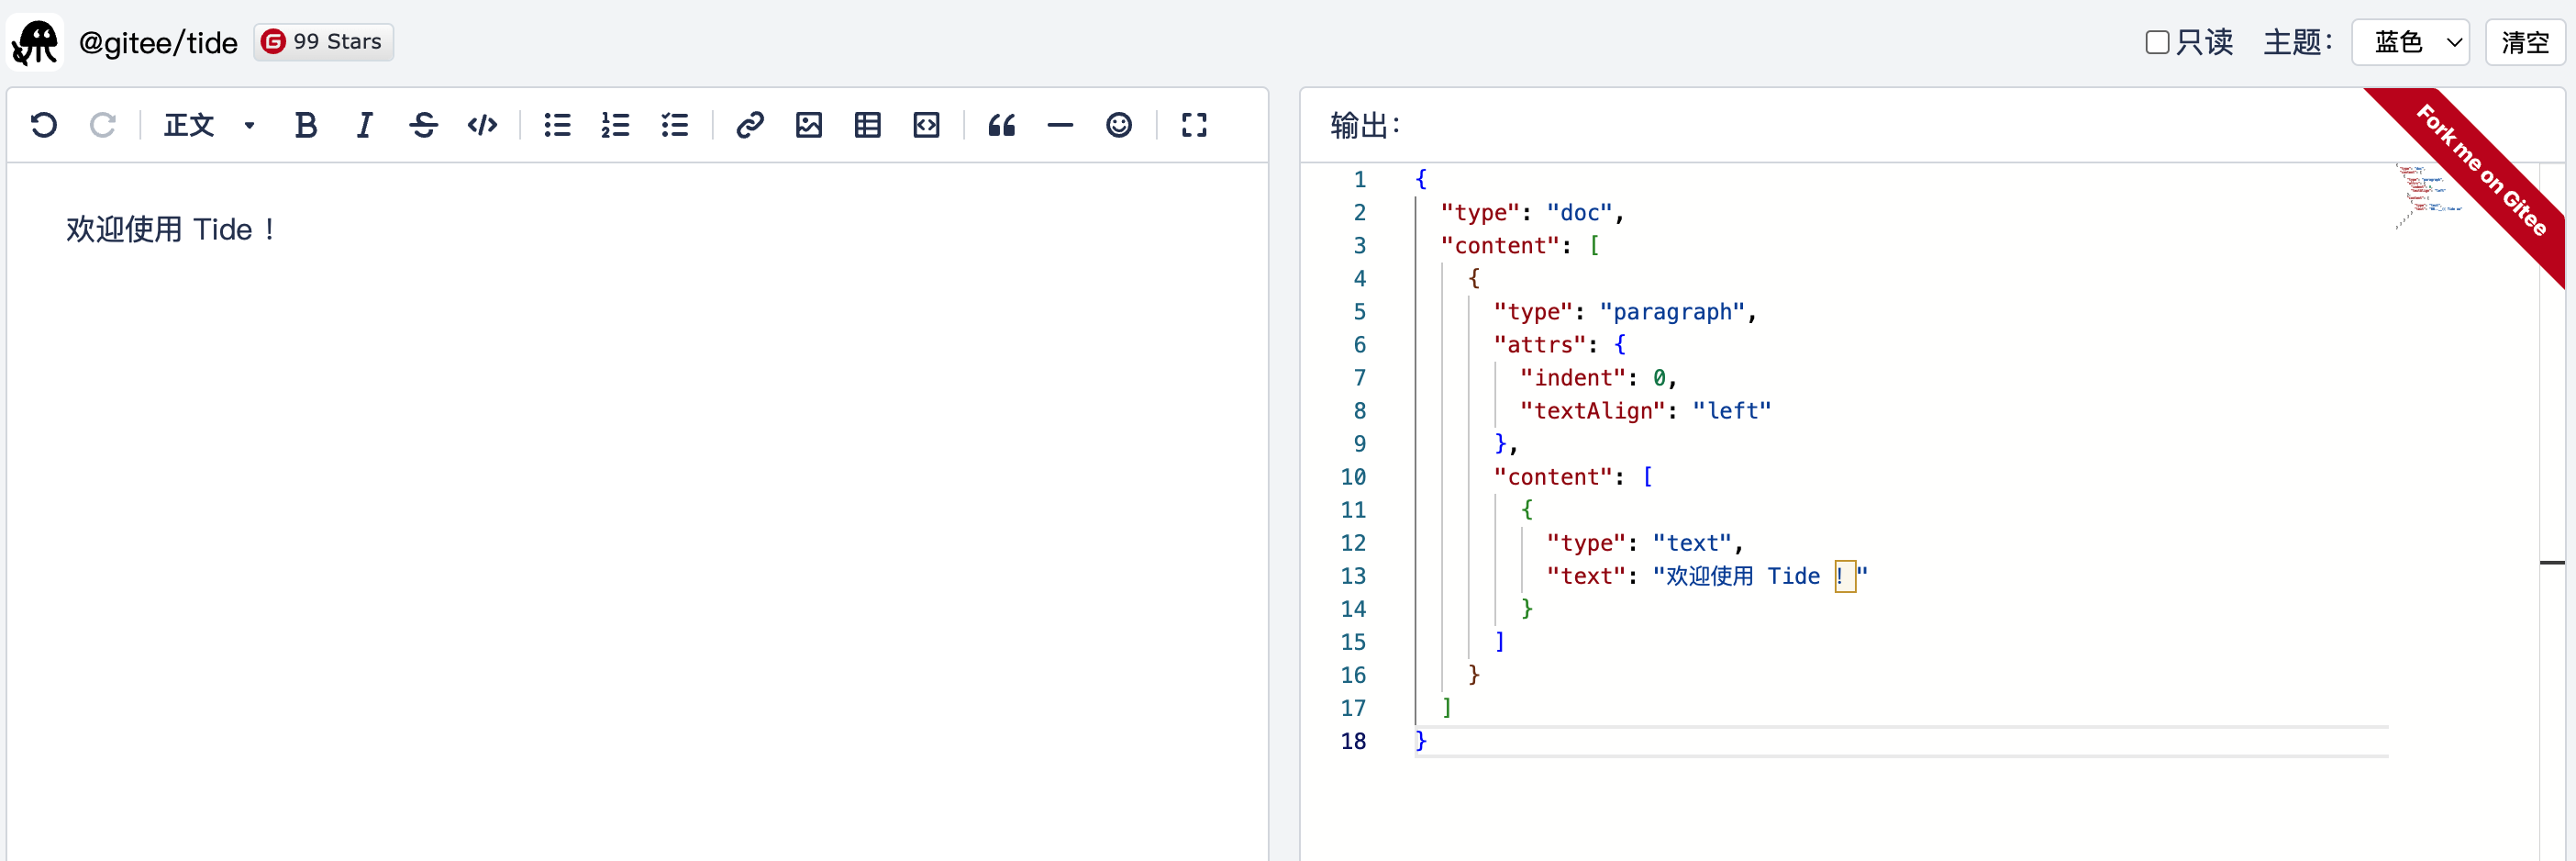Click the editor text 欢迎使用 Tide！

pyautogui.click(x=172, y=230)
